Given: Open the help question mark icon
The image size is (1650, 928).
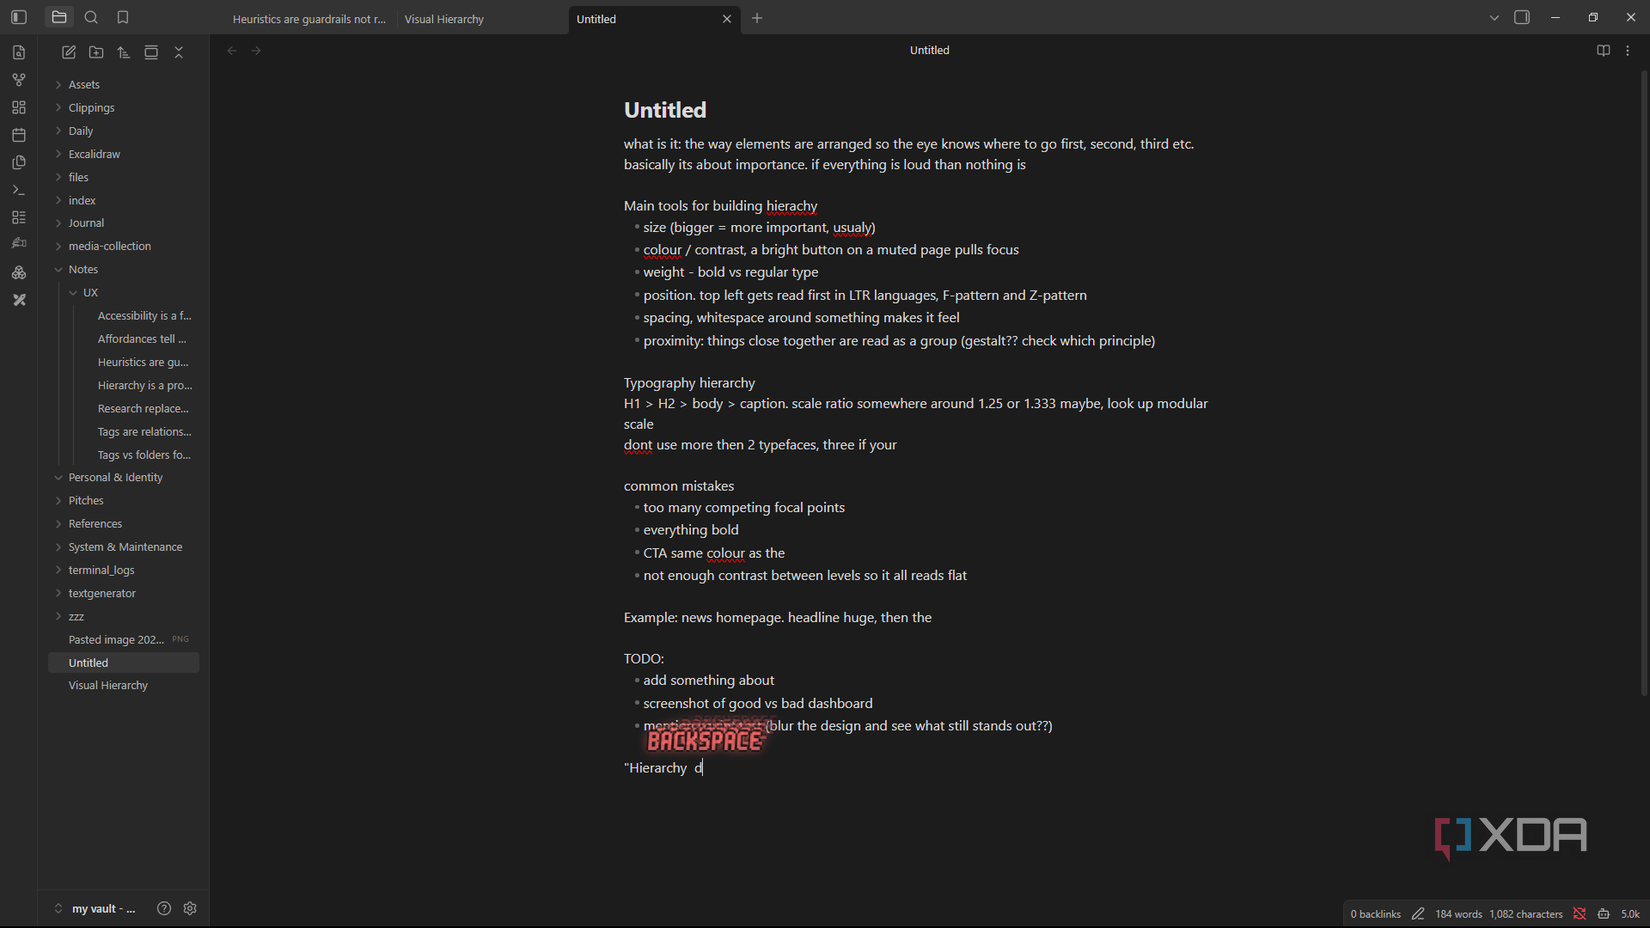Looking at the screenshot, I should [x=164, y=909].
